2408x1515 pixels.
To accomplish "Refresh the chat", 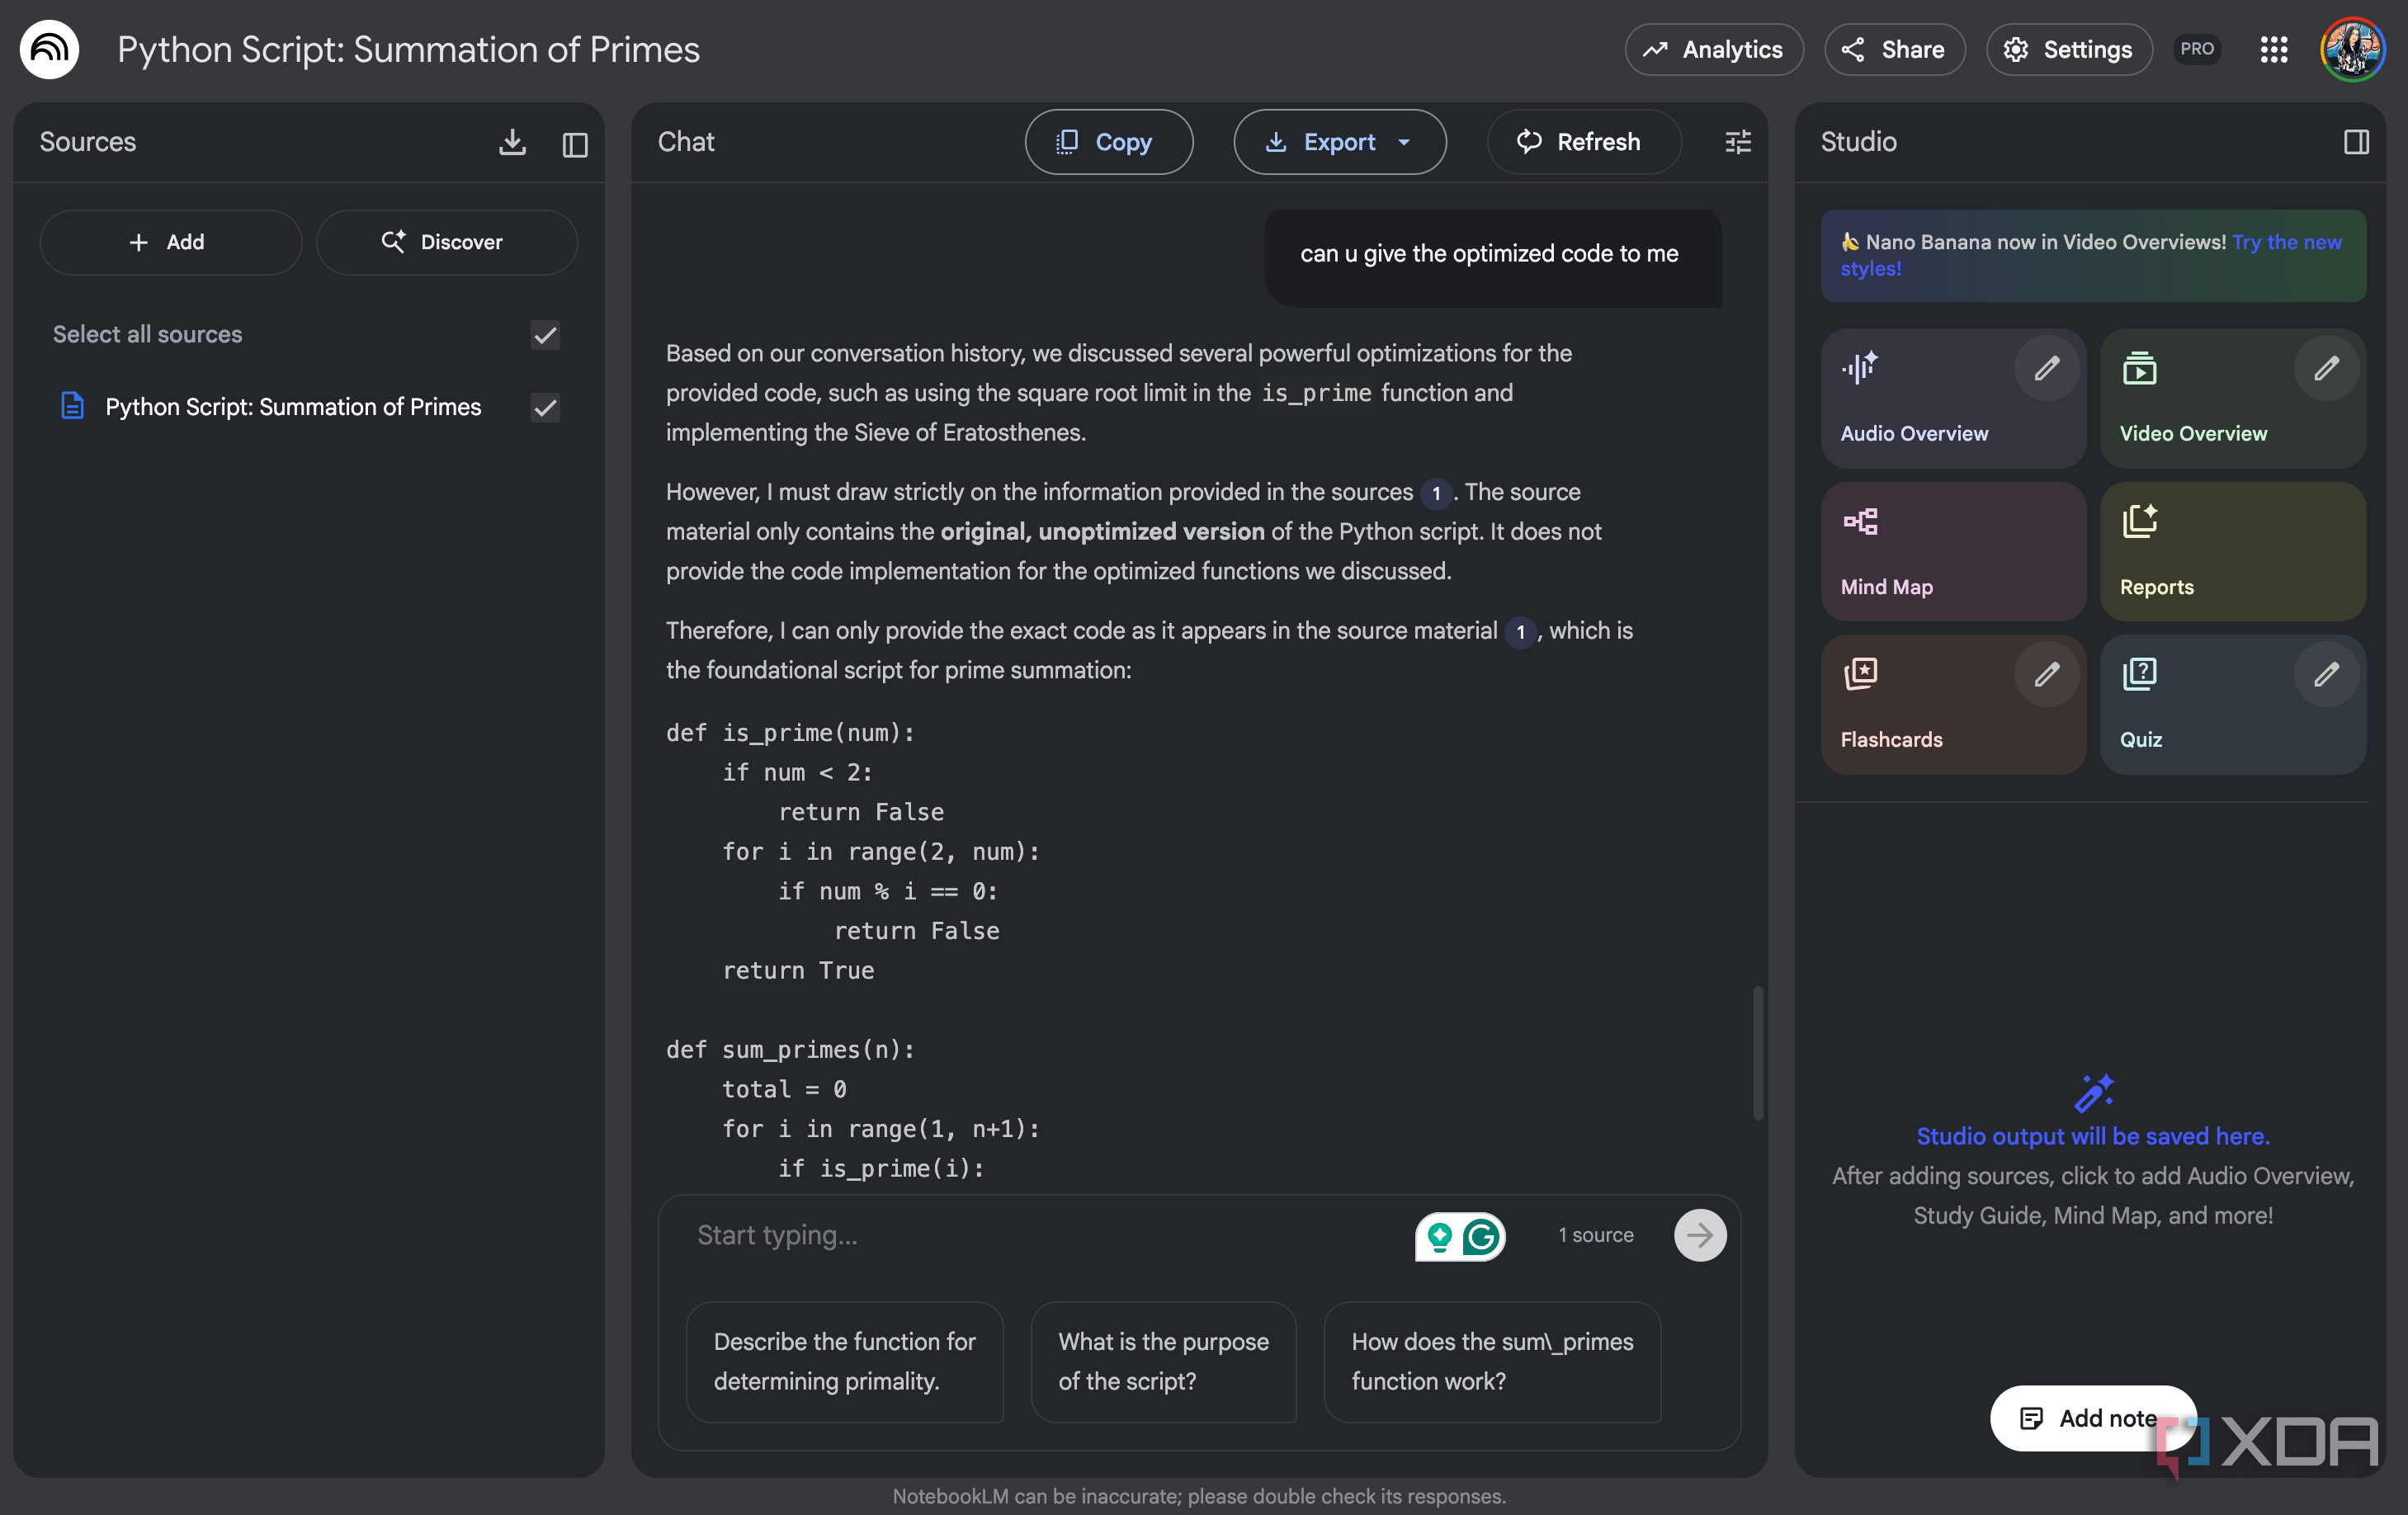I will [1582, 142].
